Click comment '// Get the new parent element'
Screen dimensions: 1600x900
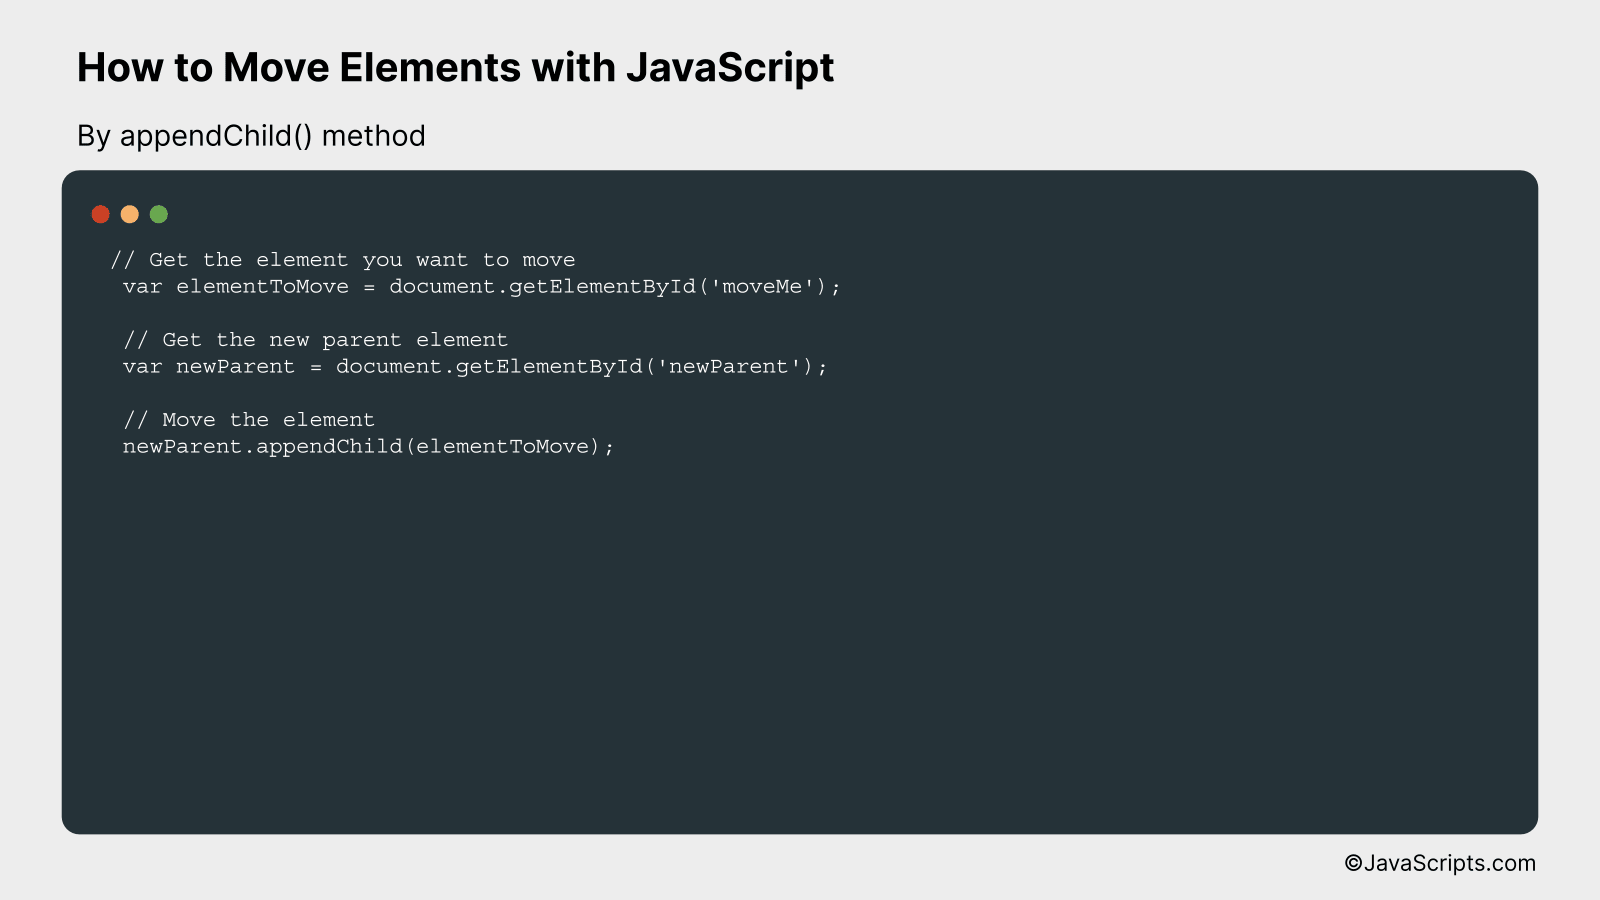[x=316, y=340]
